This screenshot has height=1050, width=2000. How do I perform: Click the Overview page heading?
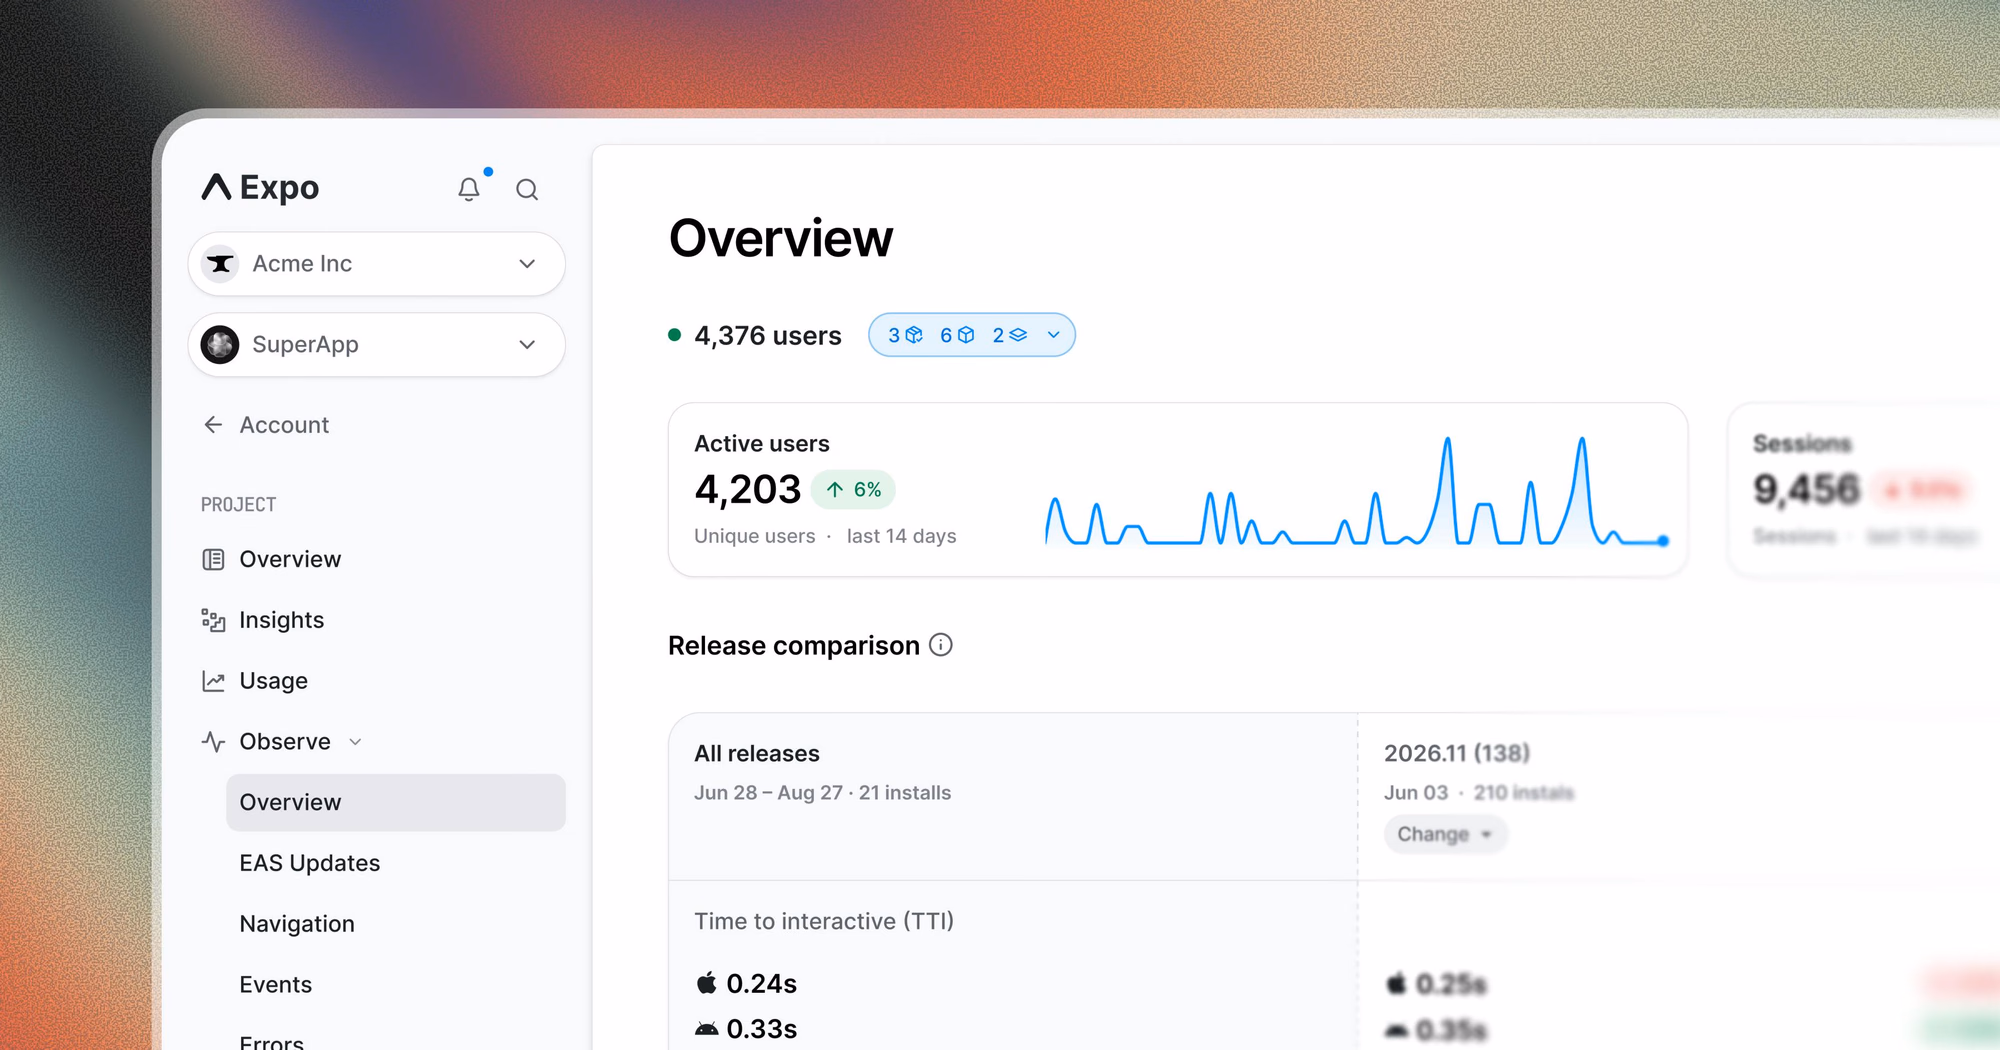point(781,239)
